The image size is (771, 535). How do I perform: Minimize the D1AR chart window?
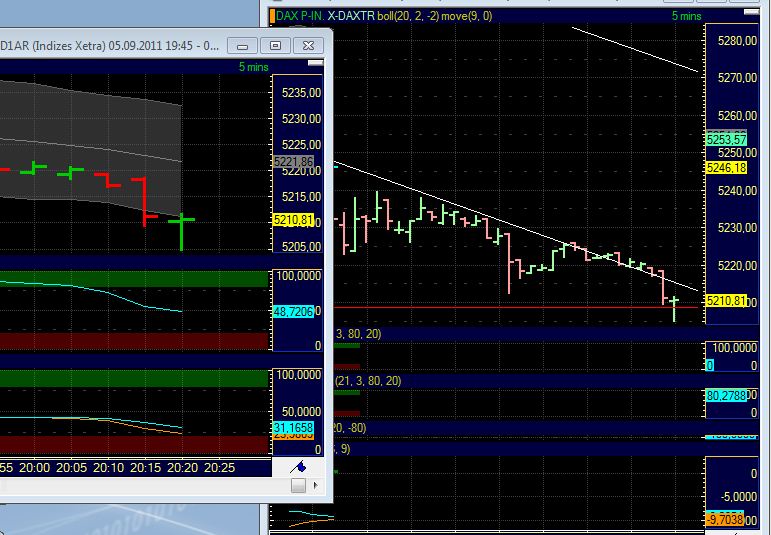pos(242,46)
